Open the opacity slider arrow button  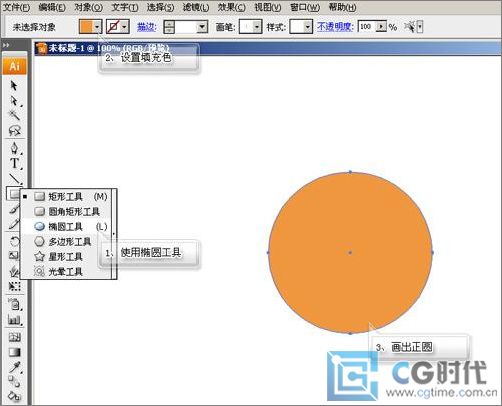coord(381,27)
